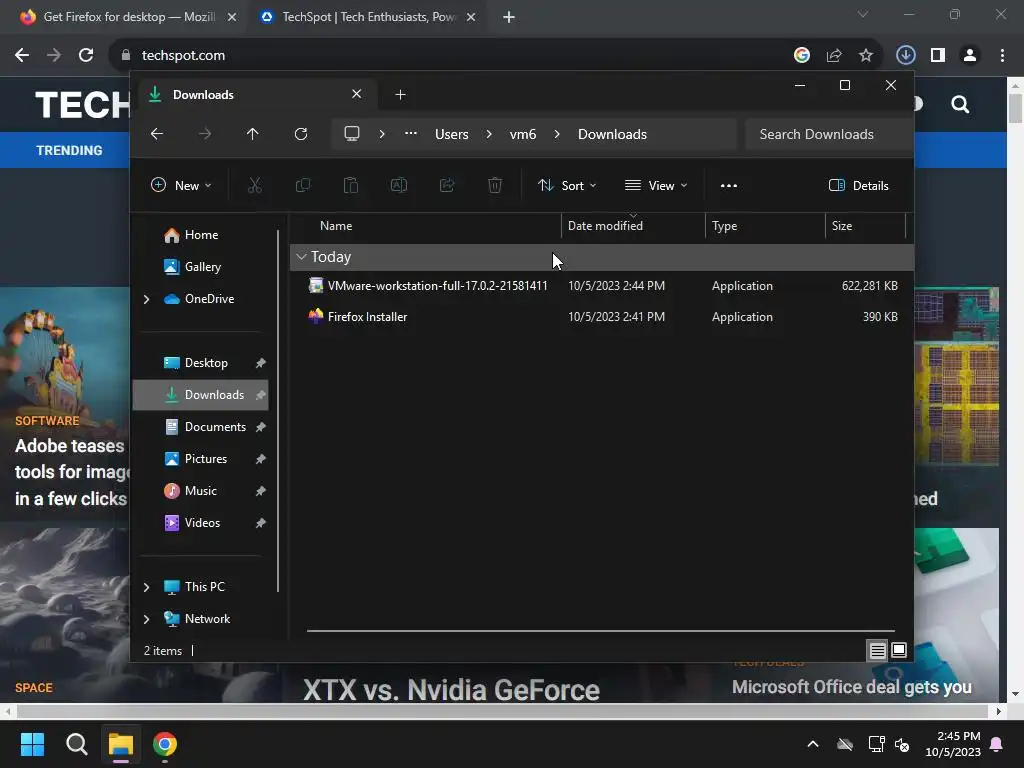Open the Windows Start menu
Viewport: 1024px width, 768px height.
(32, 744)
